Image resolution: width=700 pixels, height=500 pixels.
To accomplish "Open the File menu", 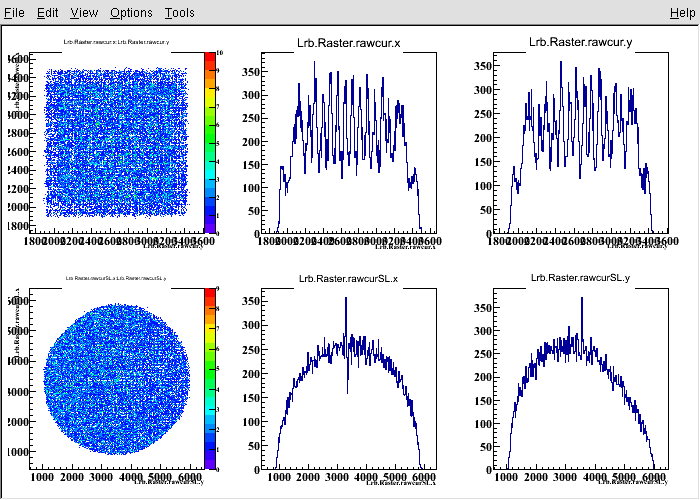I will click(14, 12).
